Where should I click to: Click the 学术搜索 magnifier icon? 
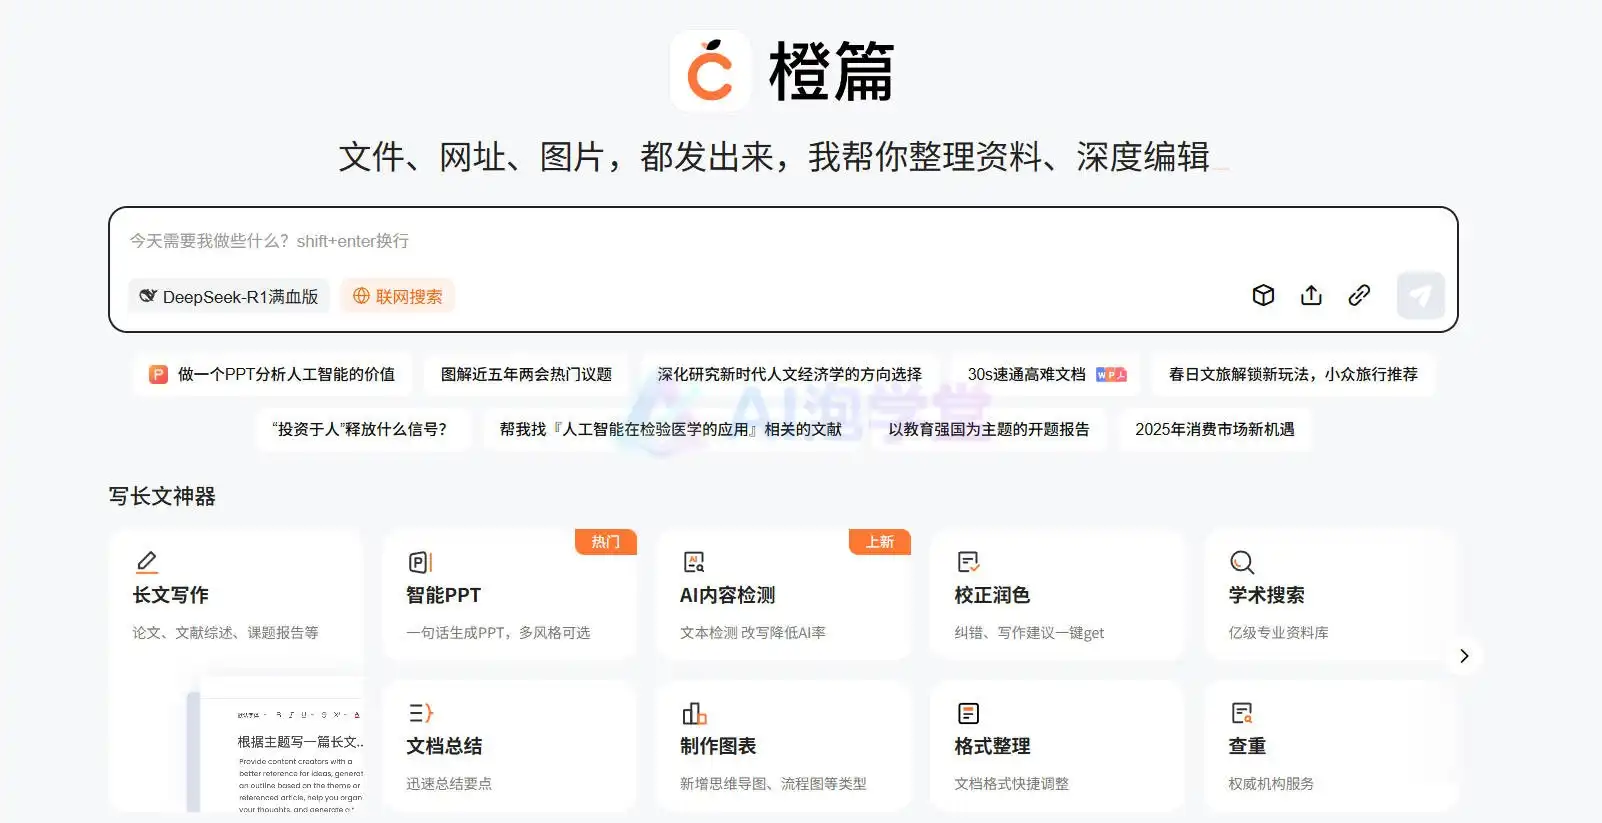pos(1242,562)
